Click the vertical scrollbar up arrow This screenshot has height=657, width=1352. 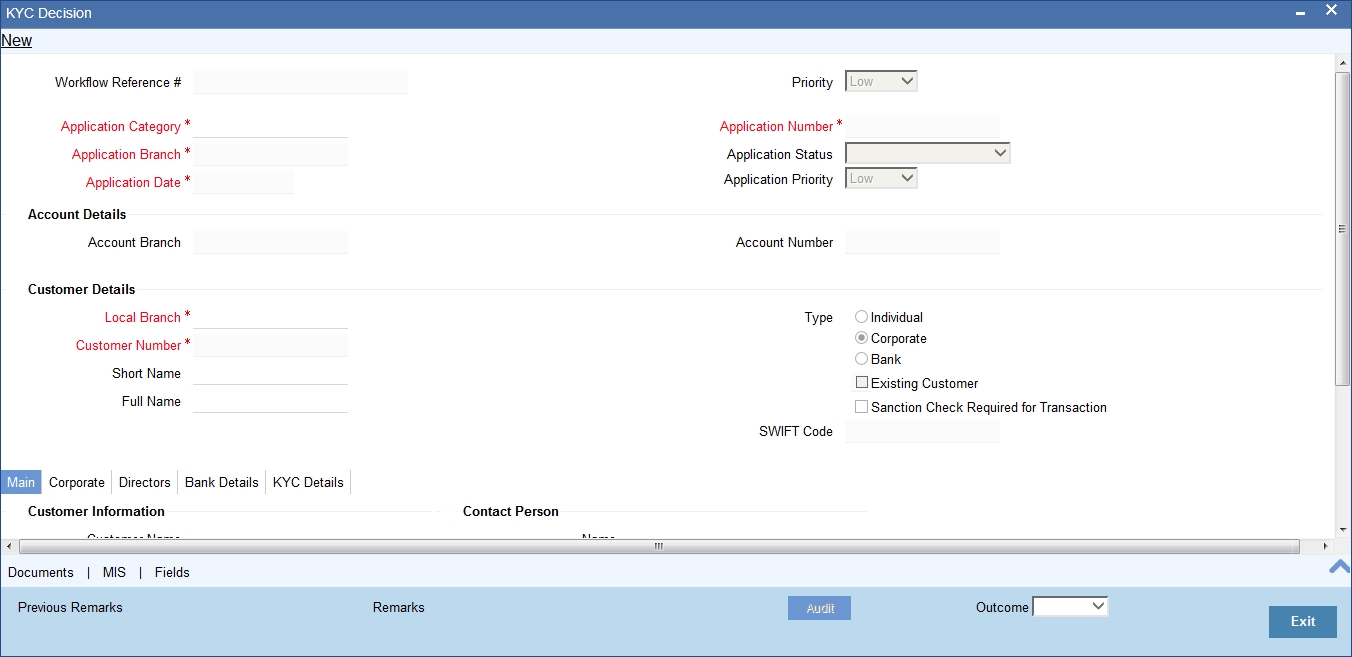[1343, 62]
